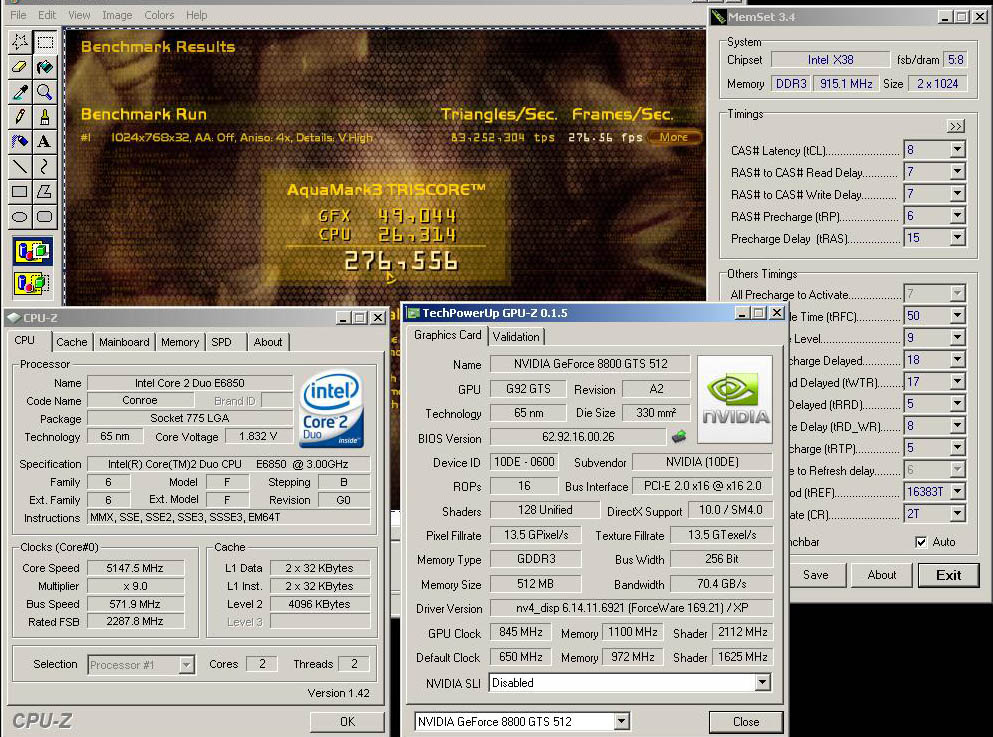
Task: Select the rectangular Select tool in Paint
Action: 44,42
